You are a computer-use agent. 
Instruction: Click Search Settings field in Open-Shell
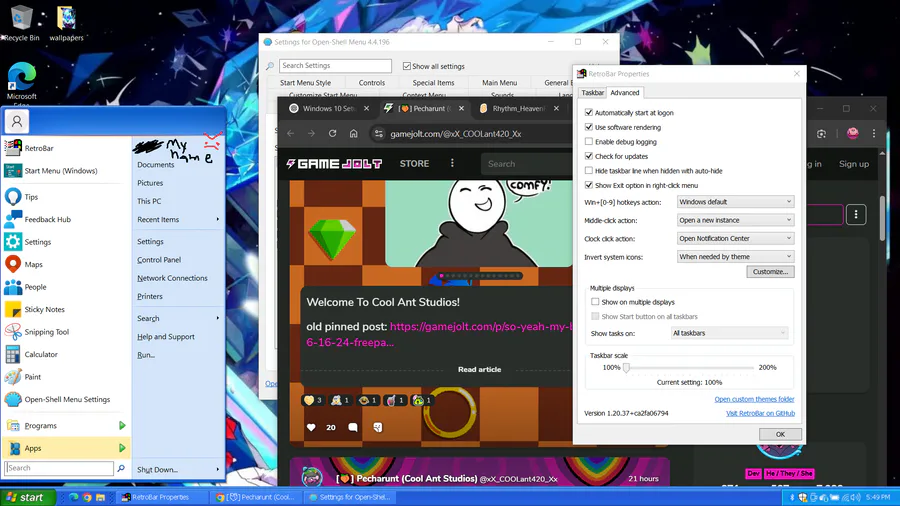335,65
